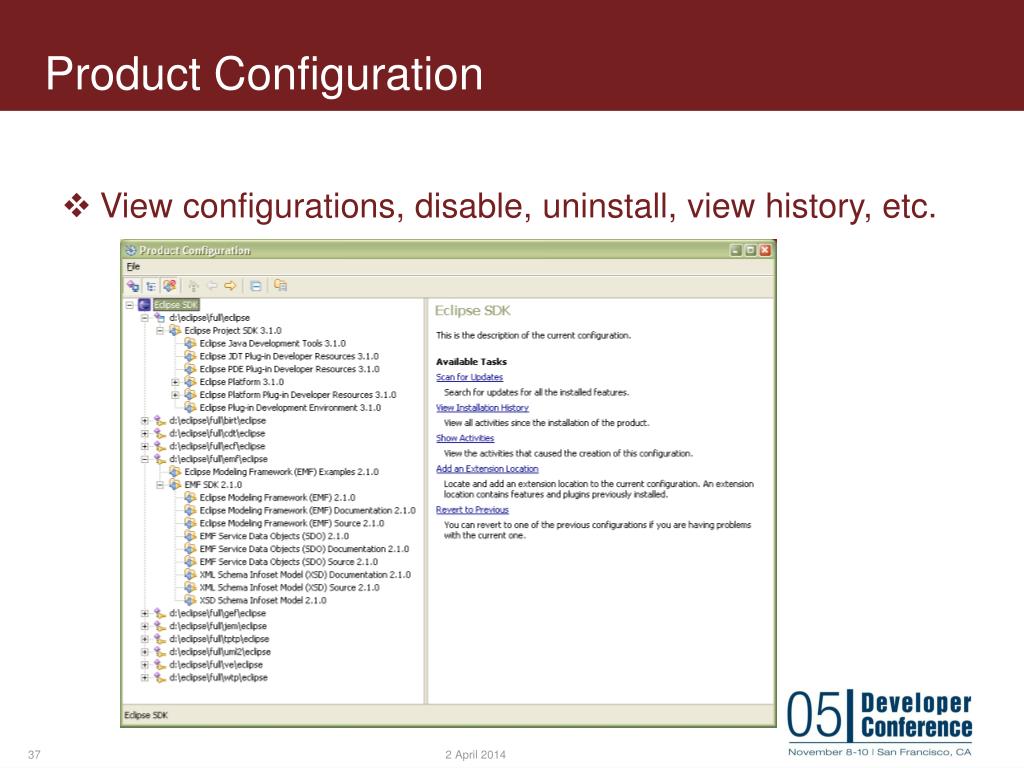The image size is (1024, 768).
Task: Collapse the EMF SDK 2.1.0 node
Action: point(160,485)
